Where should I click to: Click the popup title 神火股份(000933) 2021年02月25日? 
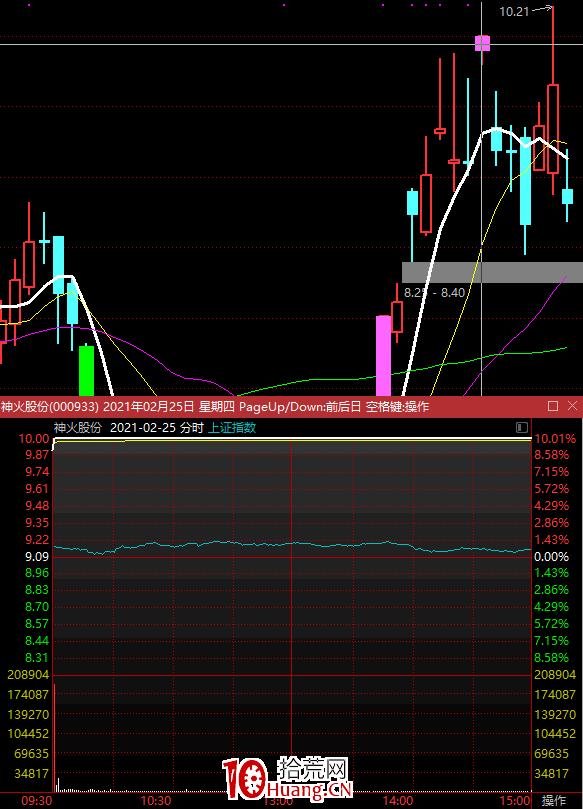pyautogui.click(x=98, y=407)
